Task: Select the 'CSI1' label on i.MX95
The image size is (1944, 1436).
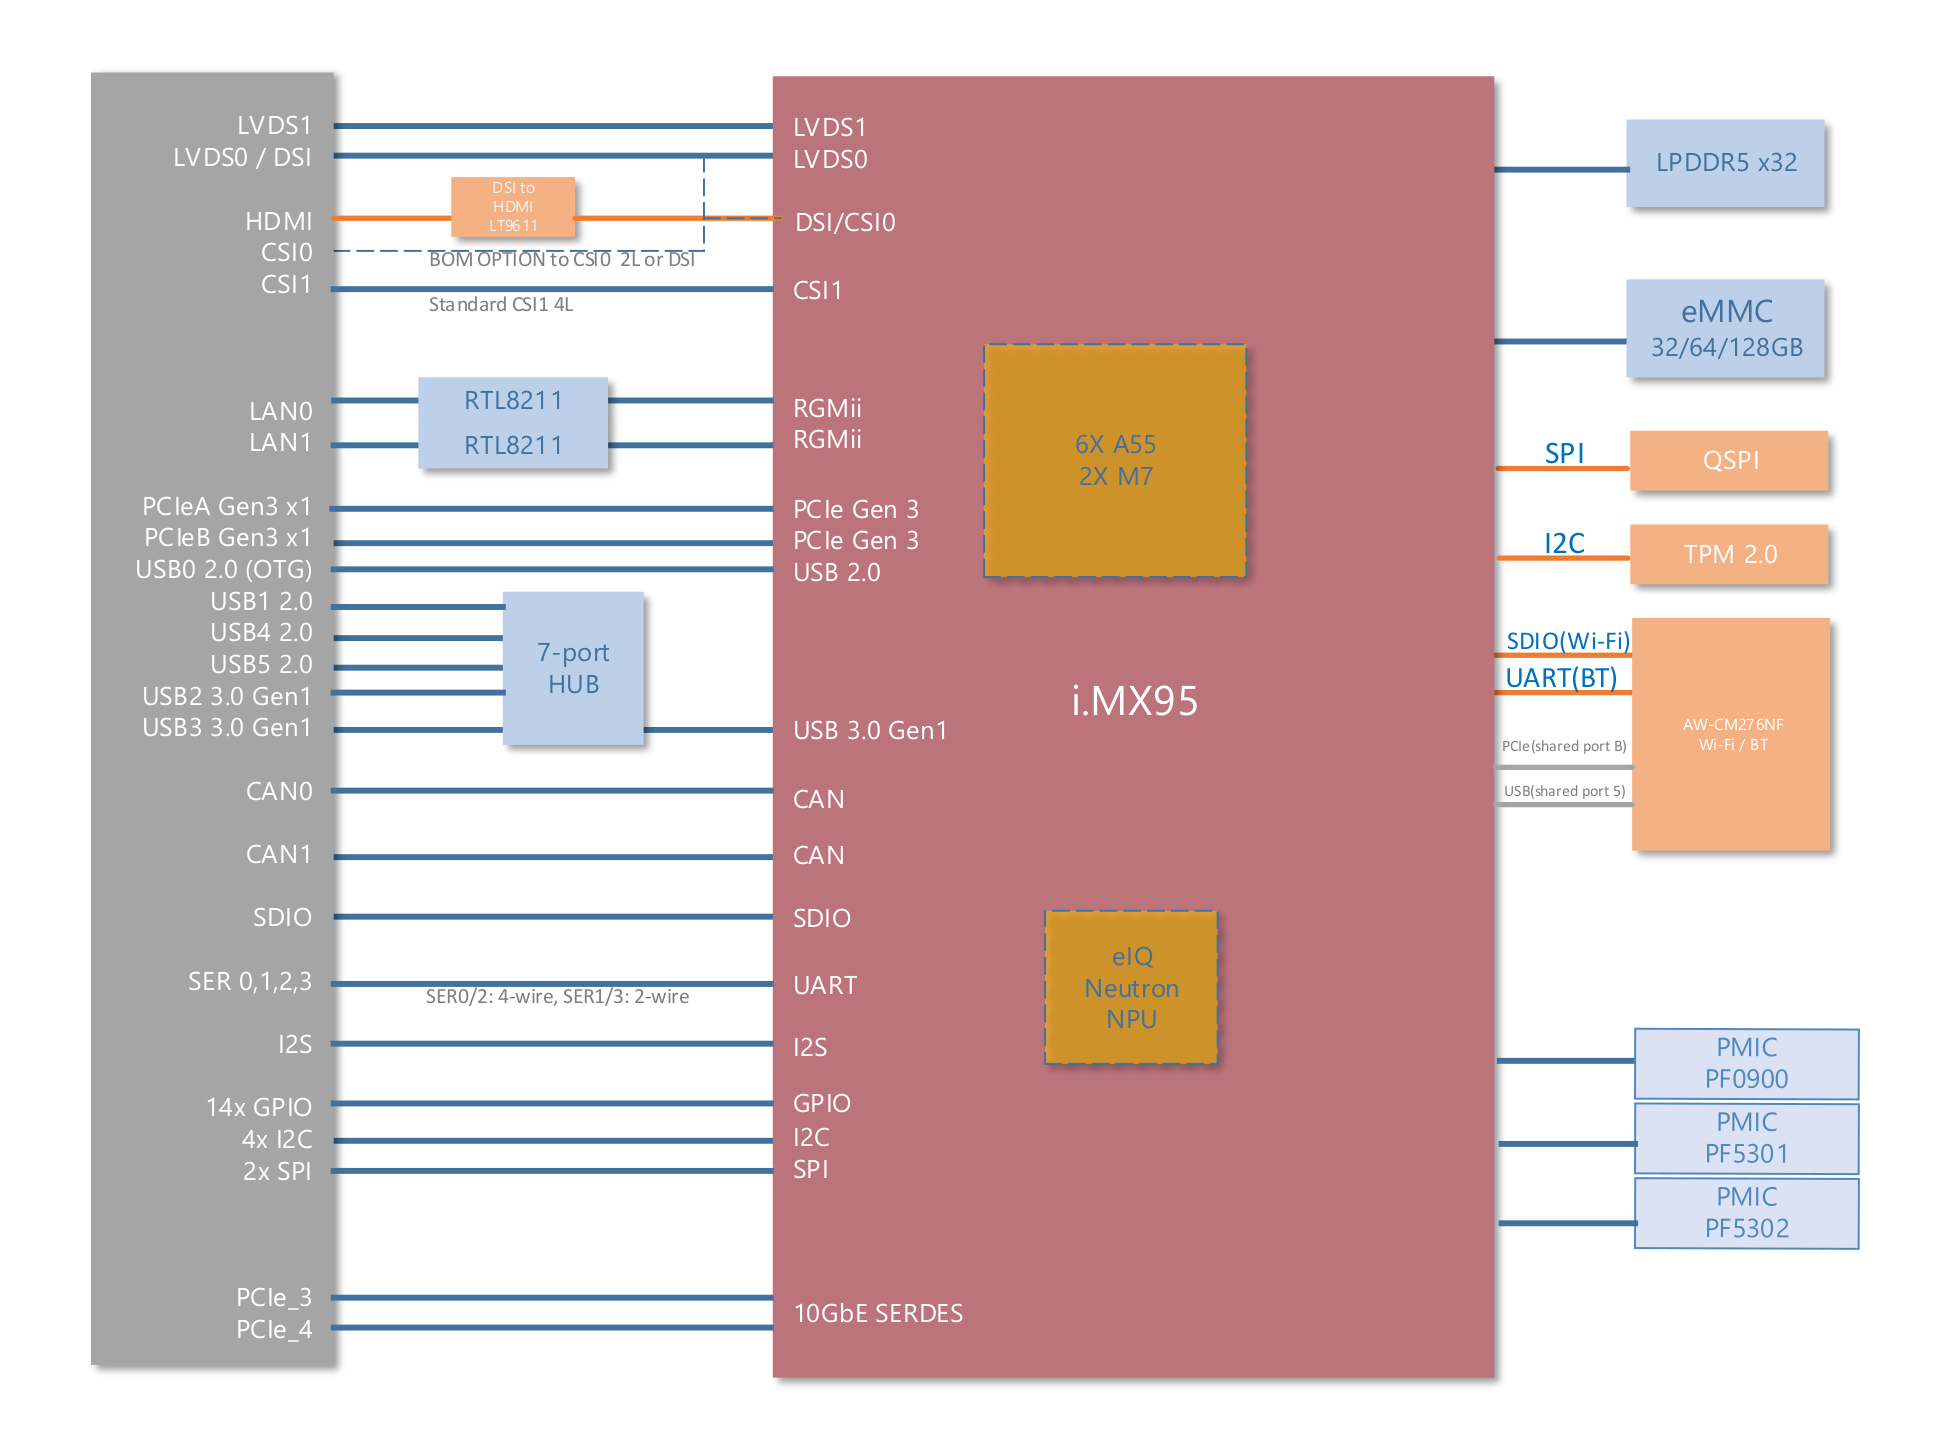Action: (818, 291)
